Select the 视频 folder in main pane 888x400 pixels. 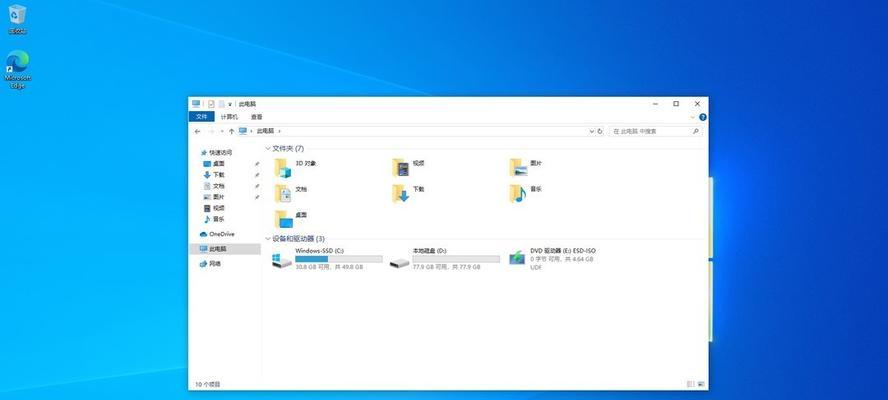[408, 168]
